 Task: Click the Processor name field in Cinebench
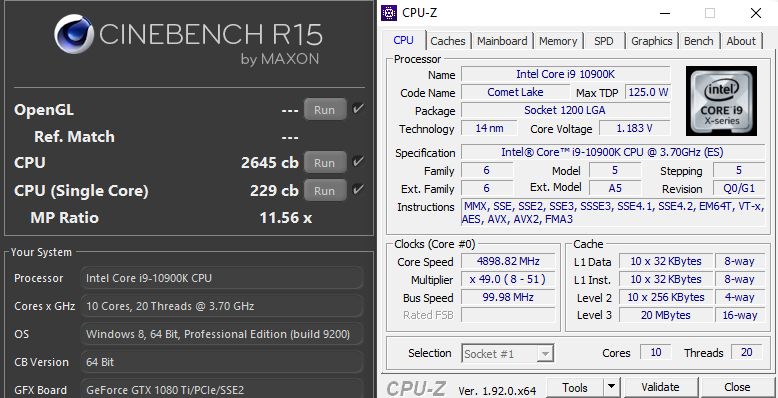(222, 278)
